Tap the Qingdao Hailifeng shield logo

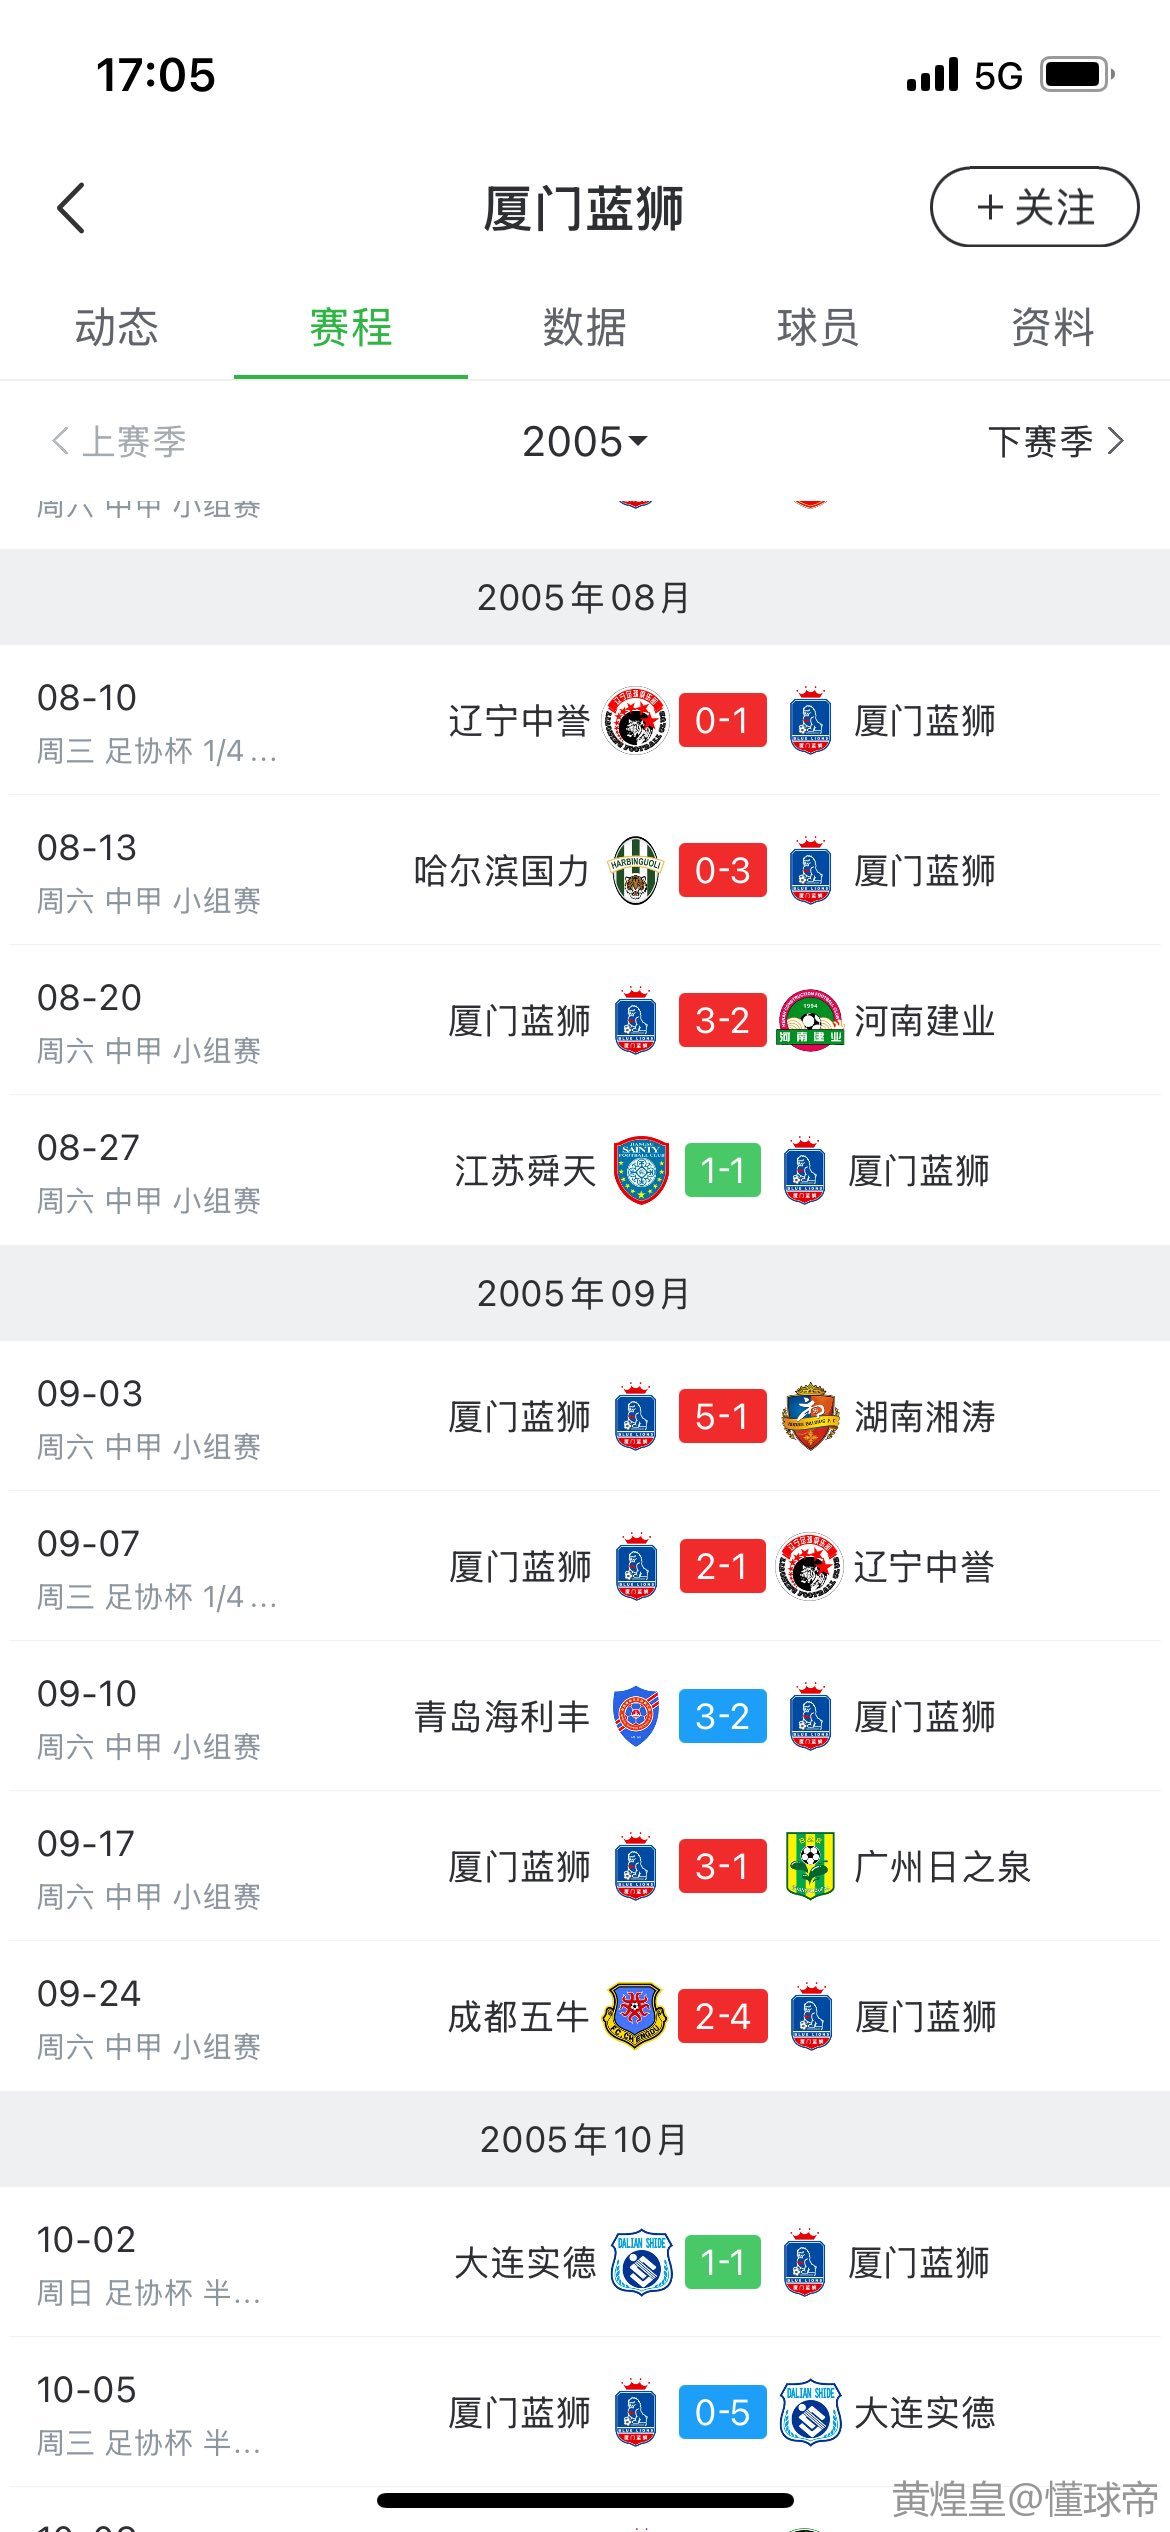[x=635, y=1716]
